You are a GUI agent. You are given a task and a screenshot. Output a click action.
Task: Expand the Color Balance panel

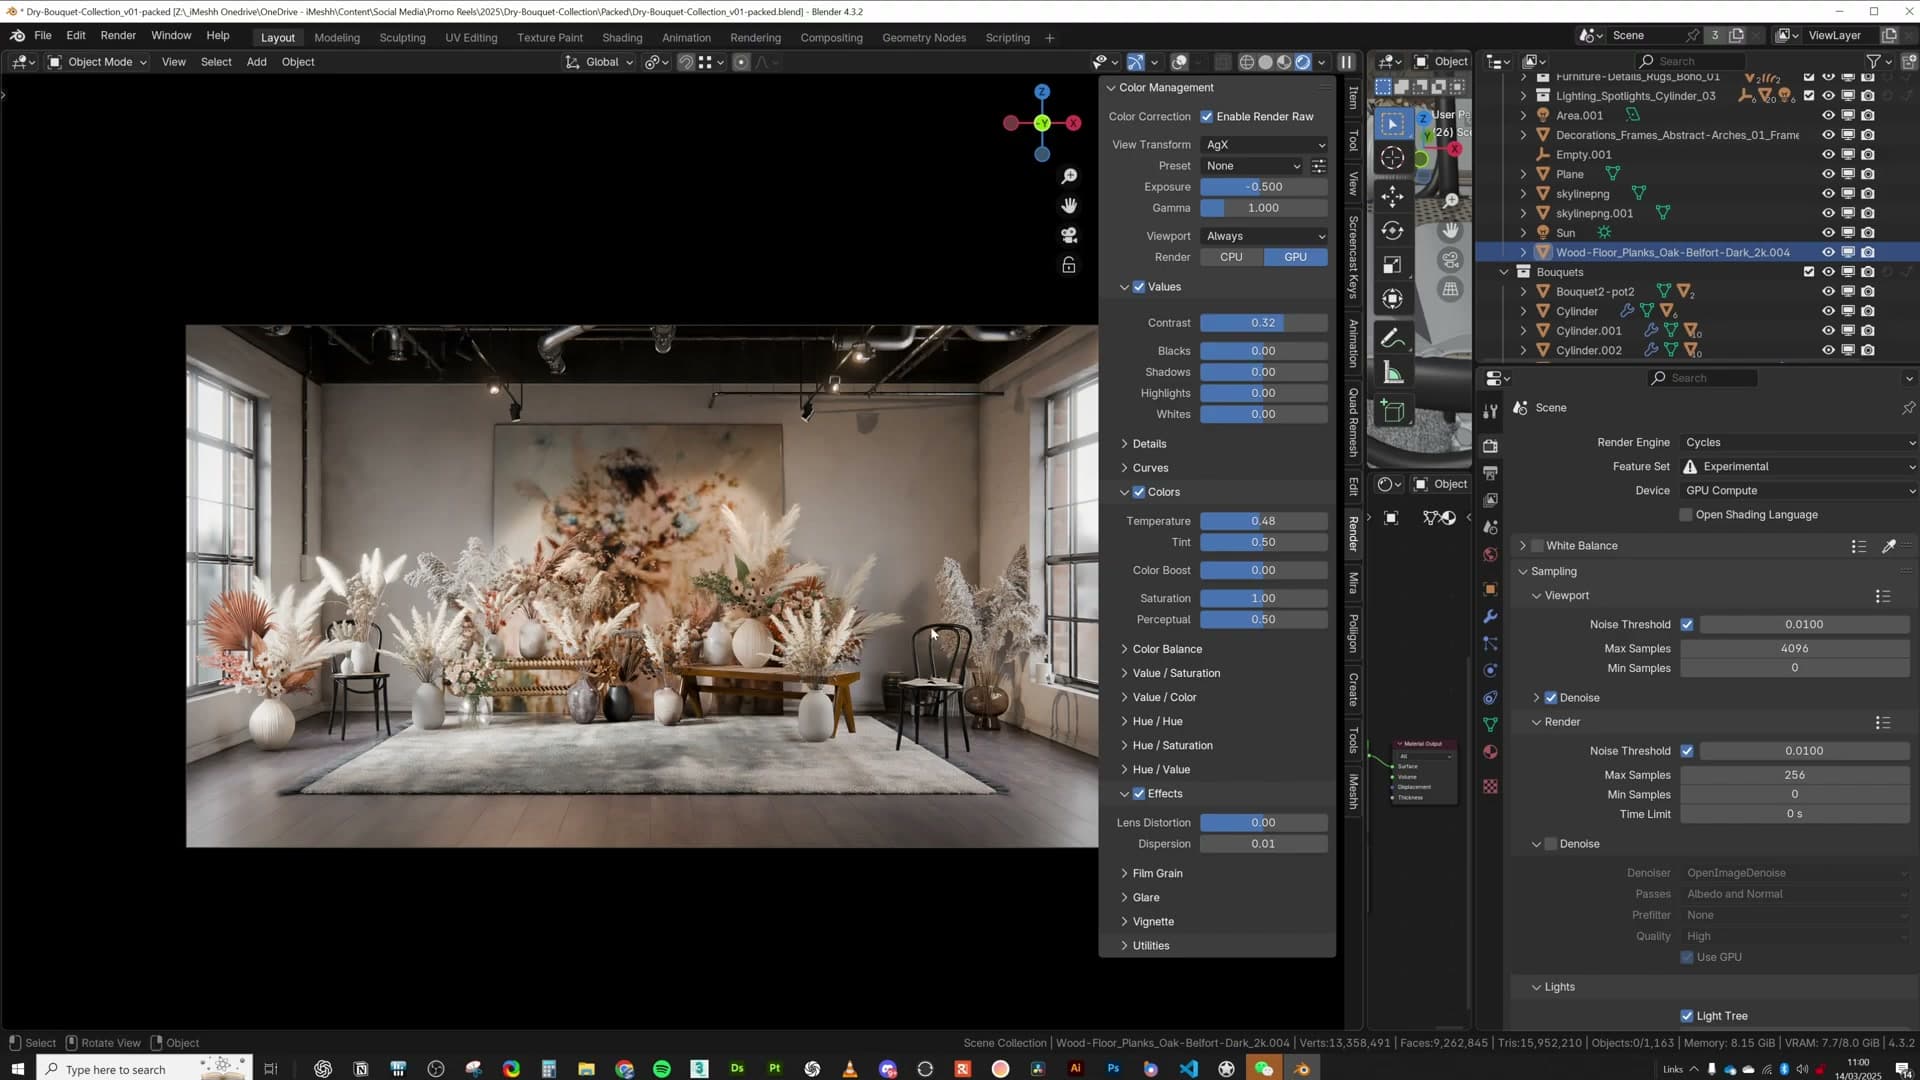pos(1167,650)
